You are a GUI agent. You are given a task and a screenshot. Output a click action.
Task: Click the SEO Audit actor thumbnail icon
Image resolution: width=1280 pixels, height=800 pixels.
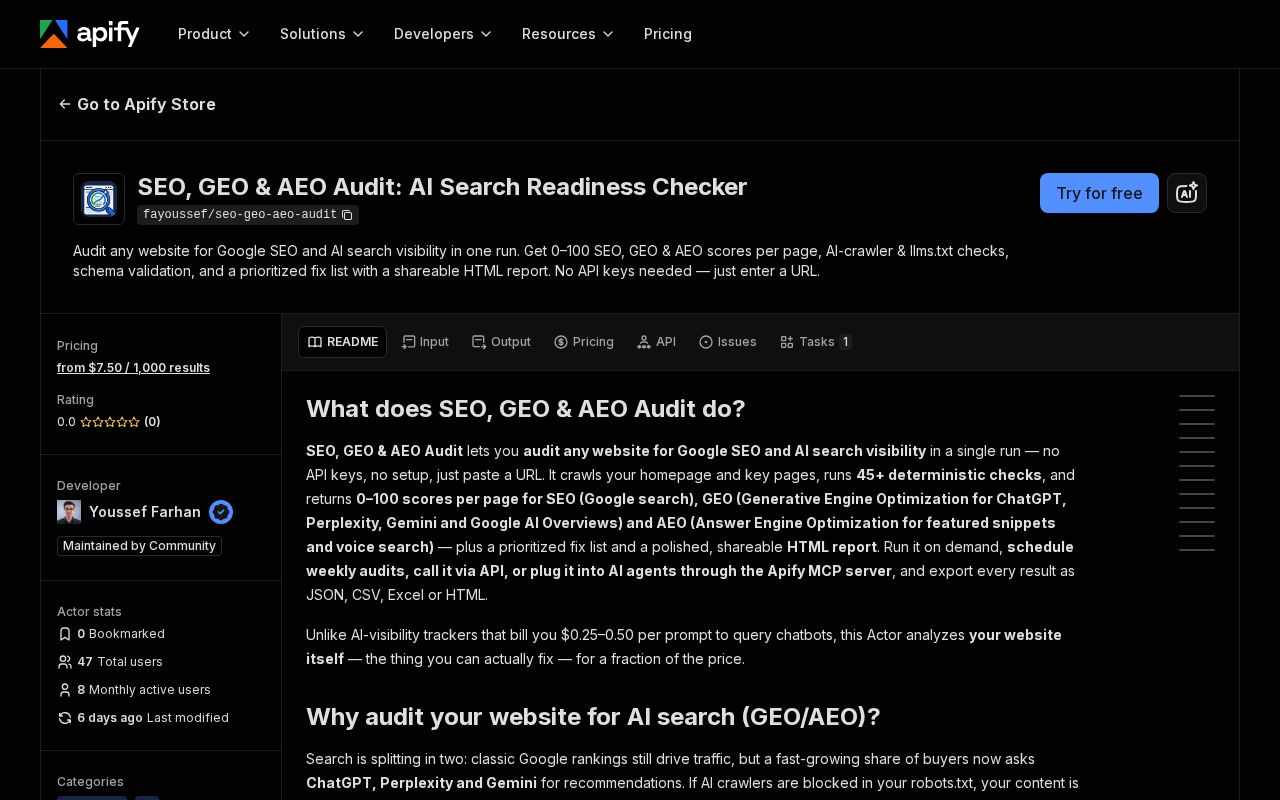[99, 199]
